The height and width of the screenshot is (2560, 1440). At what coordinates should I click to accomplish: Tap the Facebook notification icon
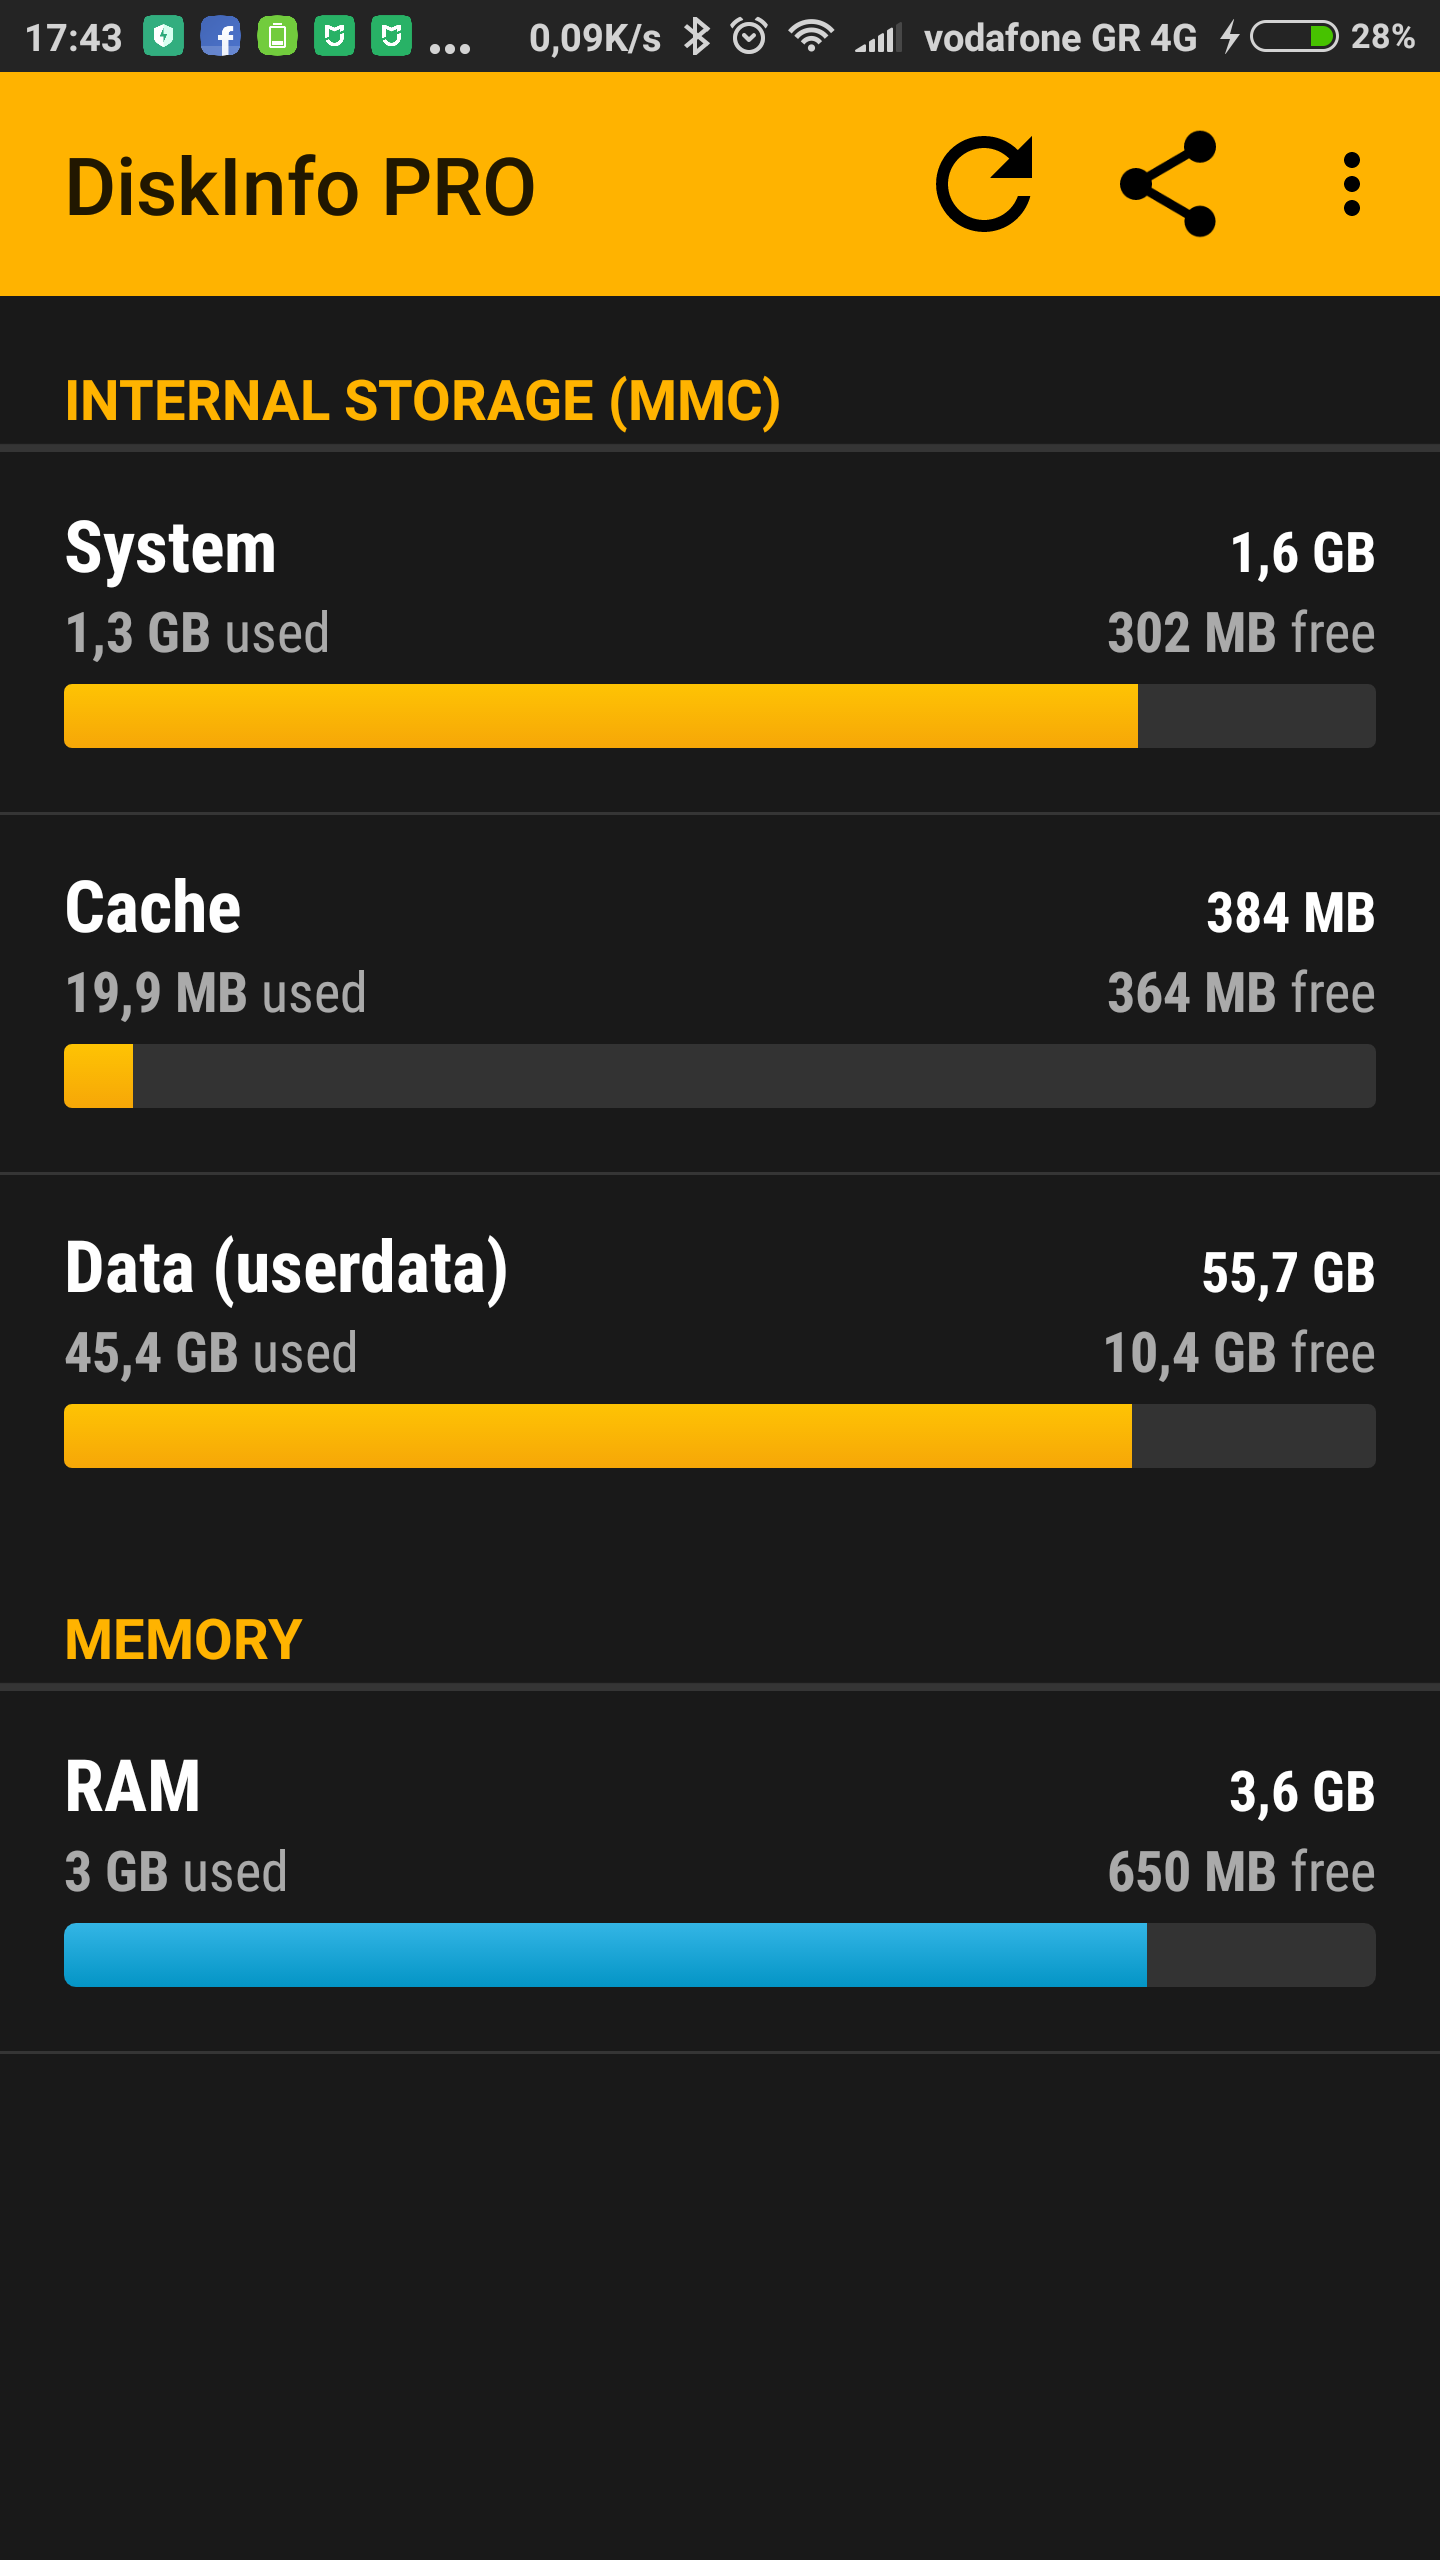(220, 38)
